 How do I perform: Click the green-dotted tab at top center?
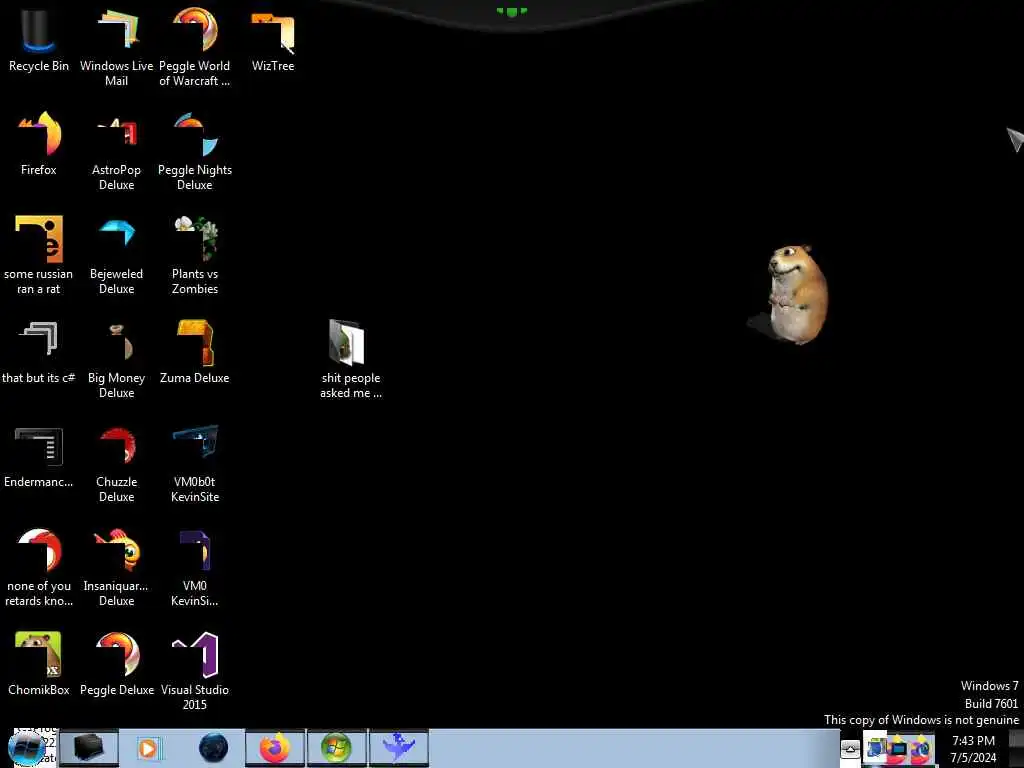[x=511, y=13]
